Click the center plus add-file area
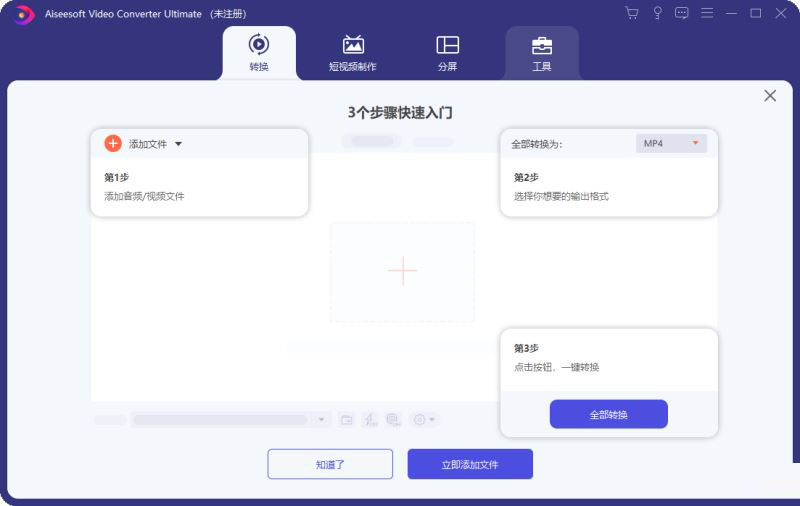800x506 pixels. [x=403, y=271]
